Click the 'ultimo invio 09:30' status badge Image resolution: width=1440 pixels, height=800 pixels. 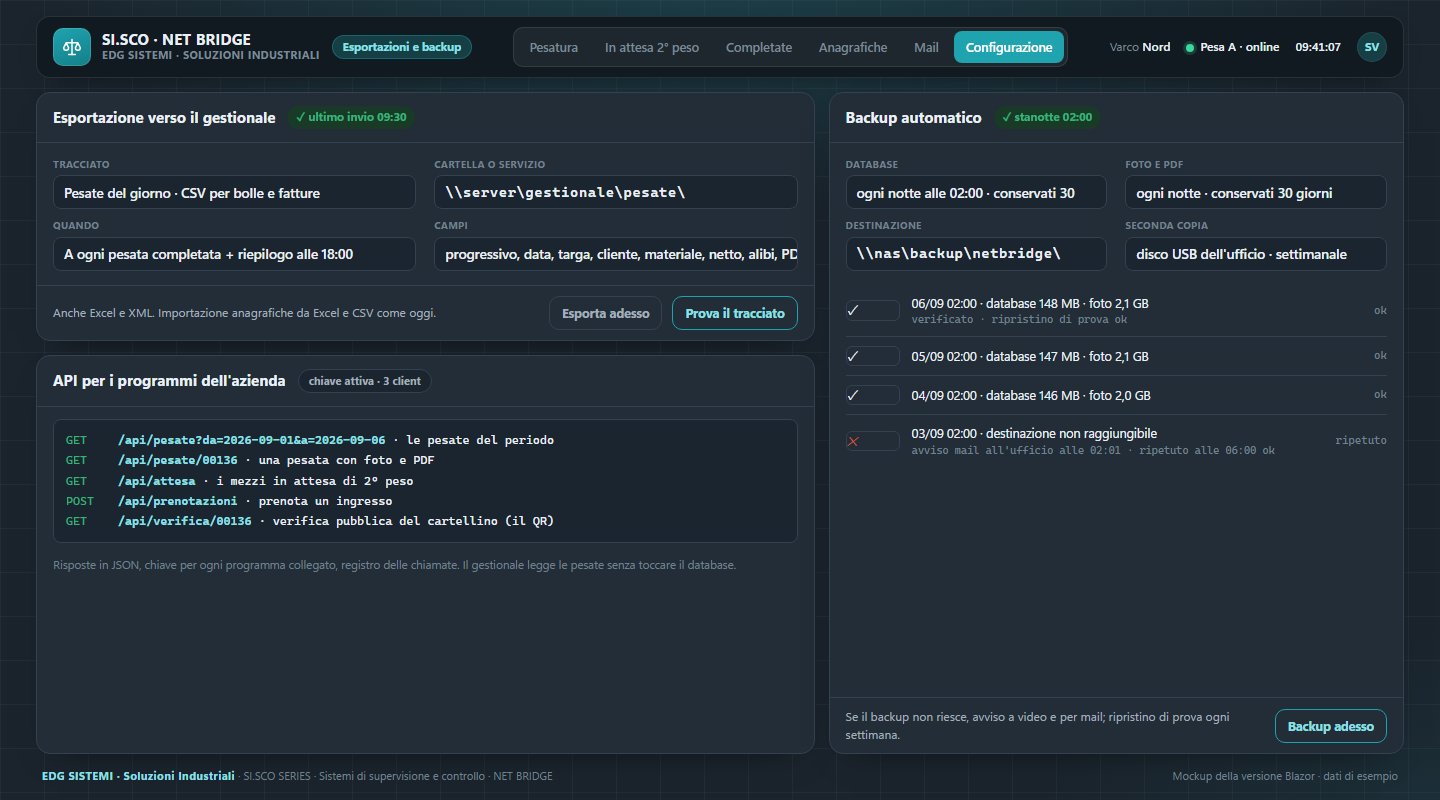coord(351,117)
